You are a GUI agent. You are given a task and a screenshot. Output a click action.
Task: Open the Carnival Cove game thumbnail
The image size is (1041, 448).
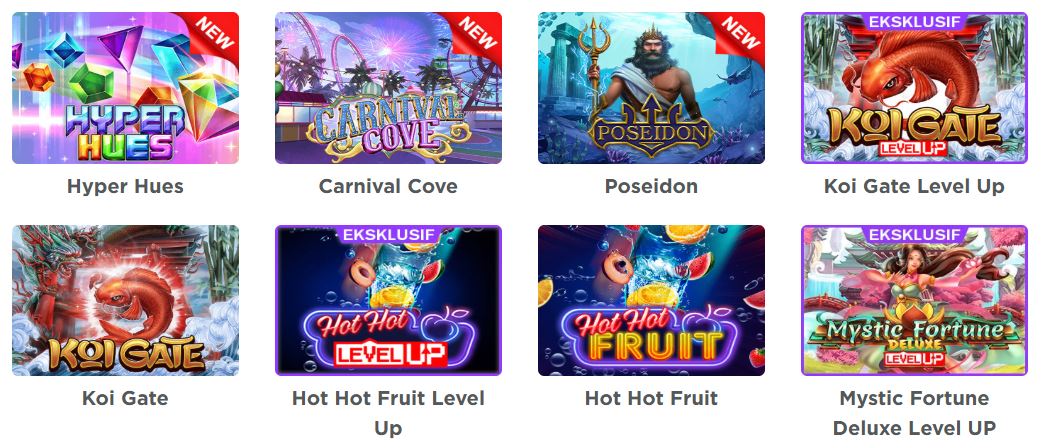point(388,88)
